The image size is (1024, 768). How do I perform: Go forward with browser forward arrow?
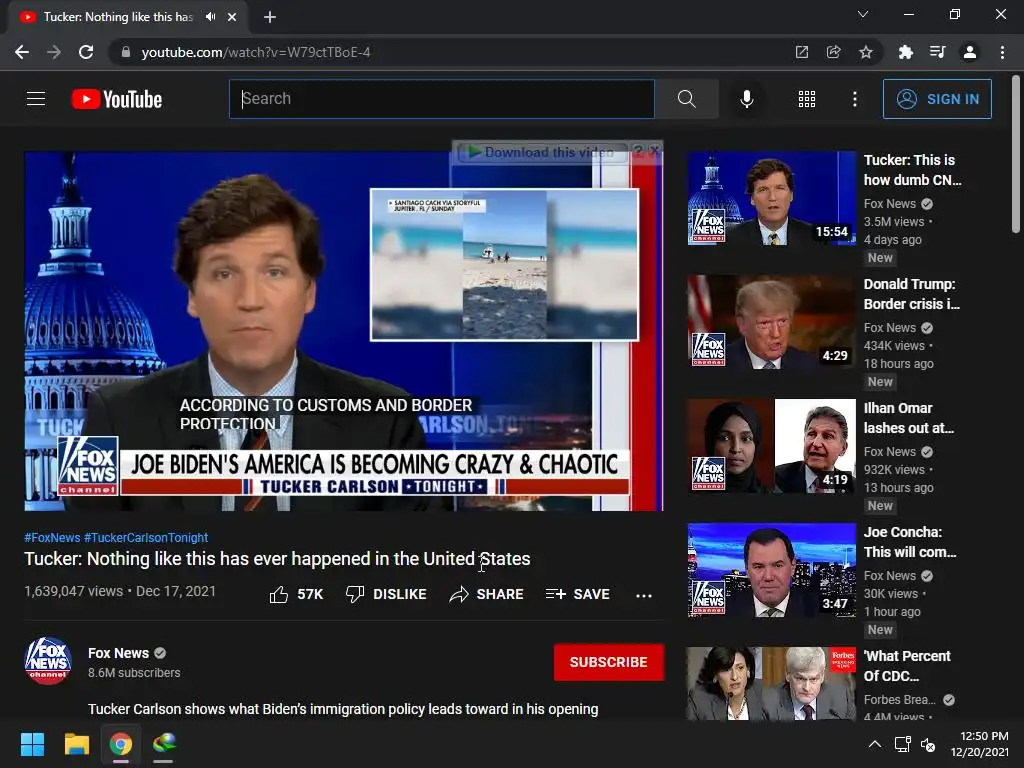54,52
